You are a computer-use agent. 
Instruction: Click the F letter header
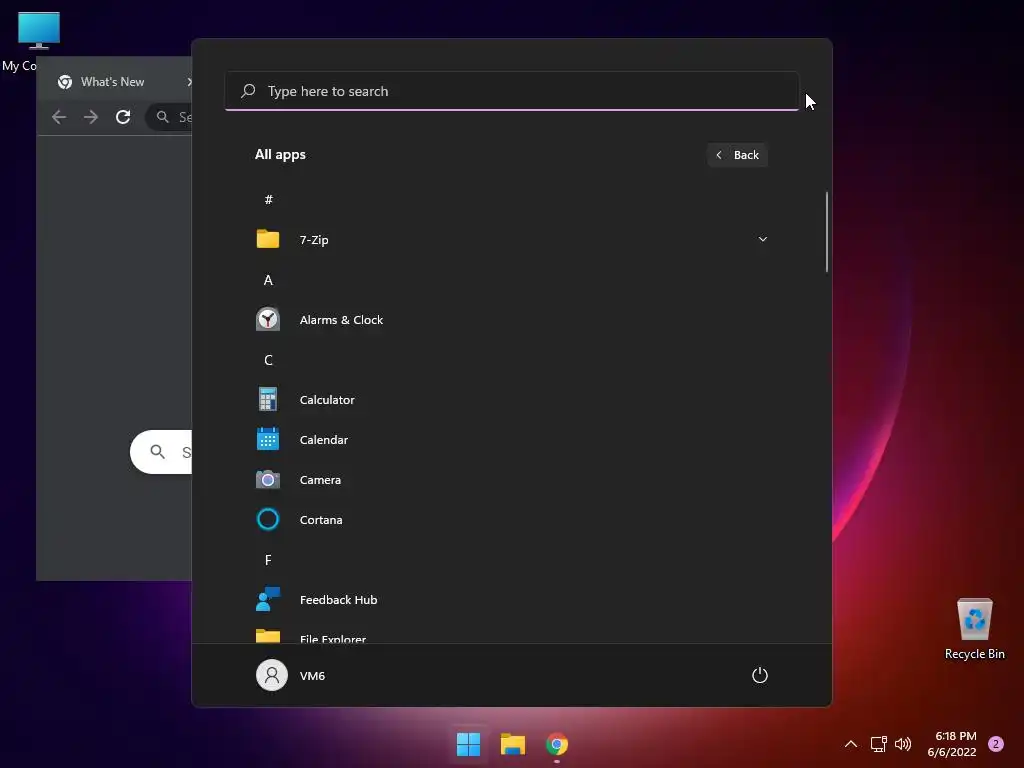(x=268, y=560)
